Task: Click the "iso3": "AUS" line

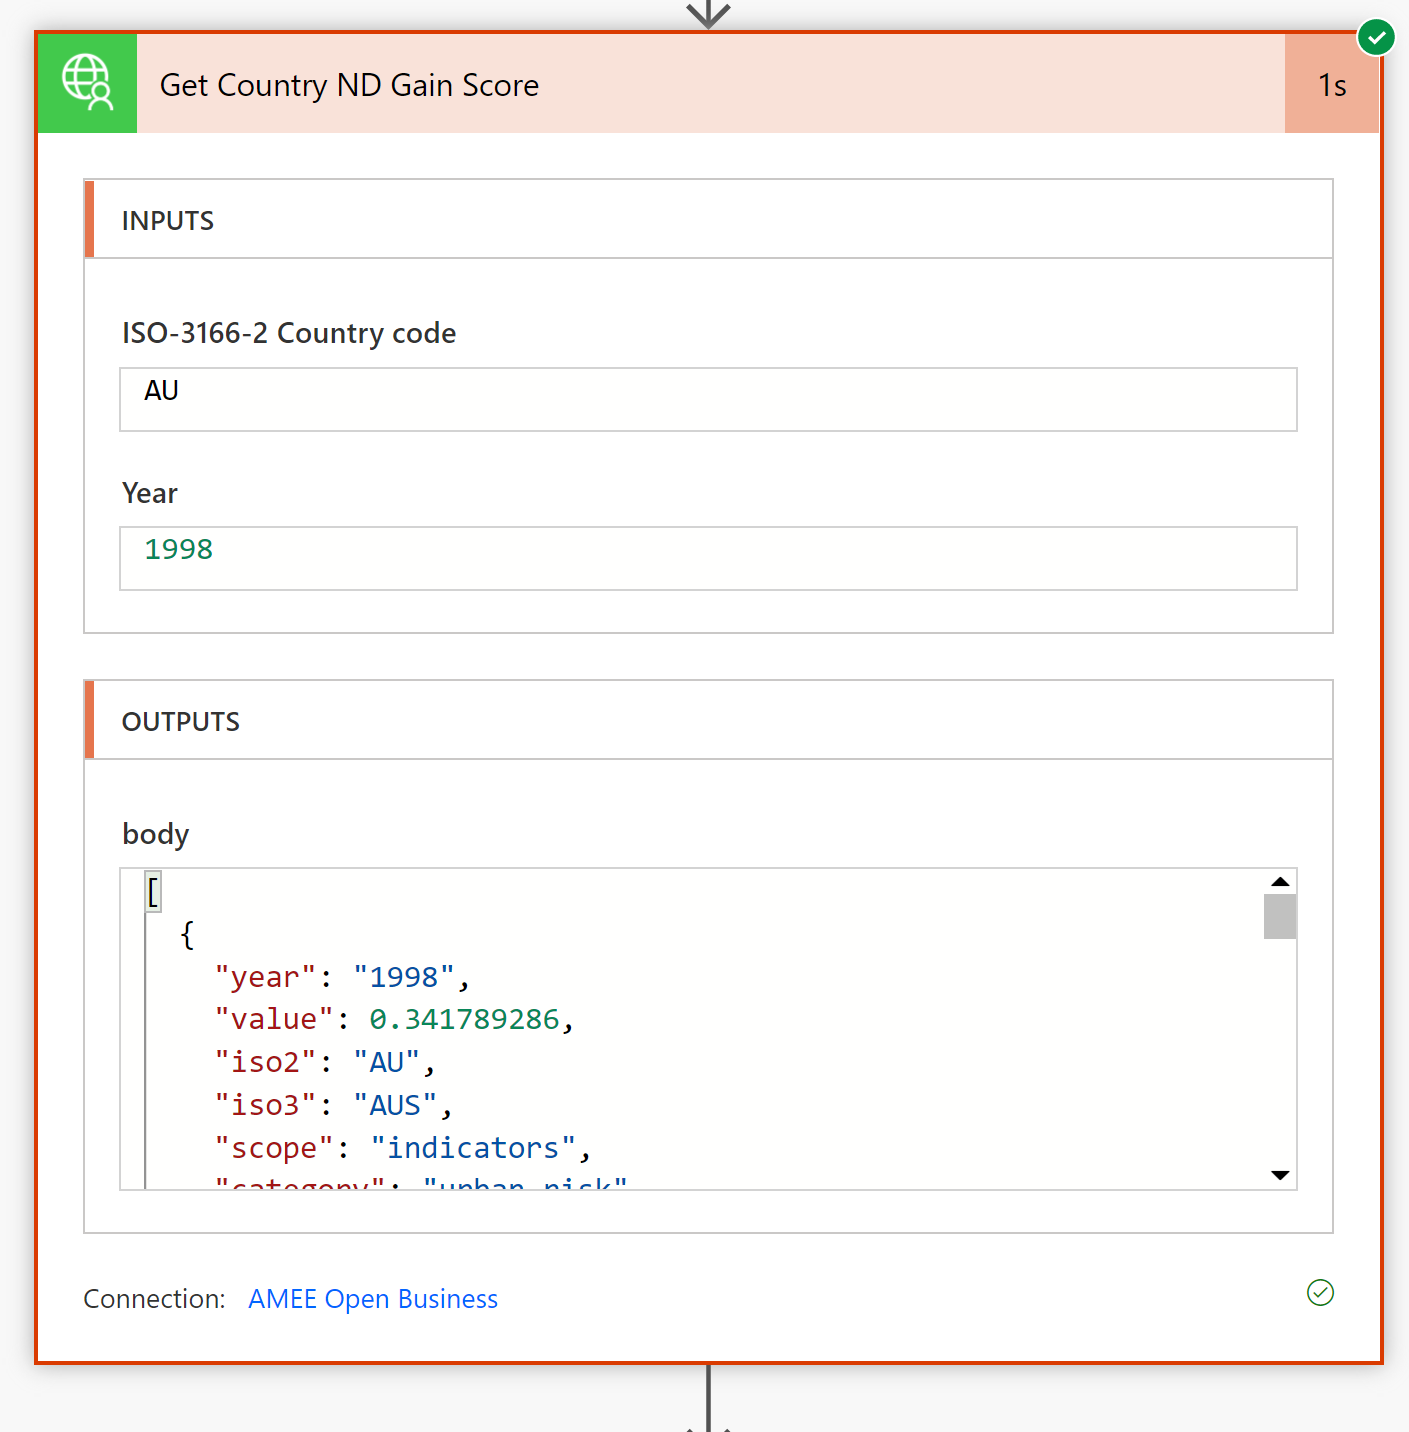Action: point(334,1105)
